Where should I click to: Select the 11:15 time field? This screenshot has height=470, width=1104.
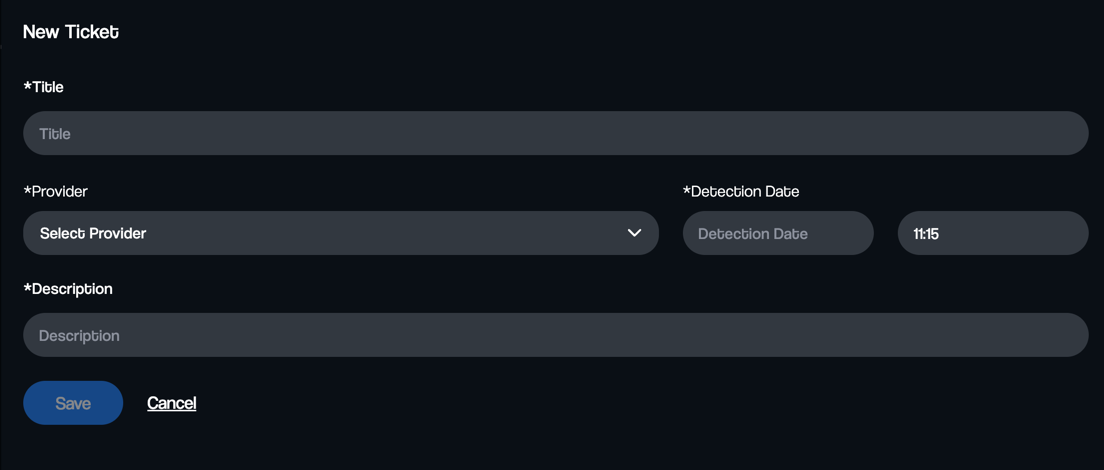(993, 233)
